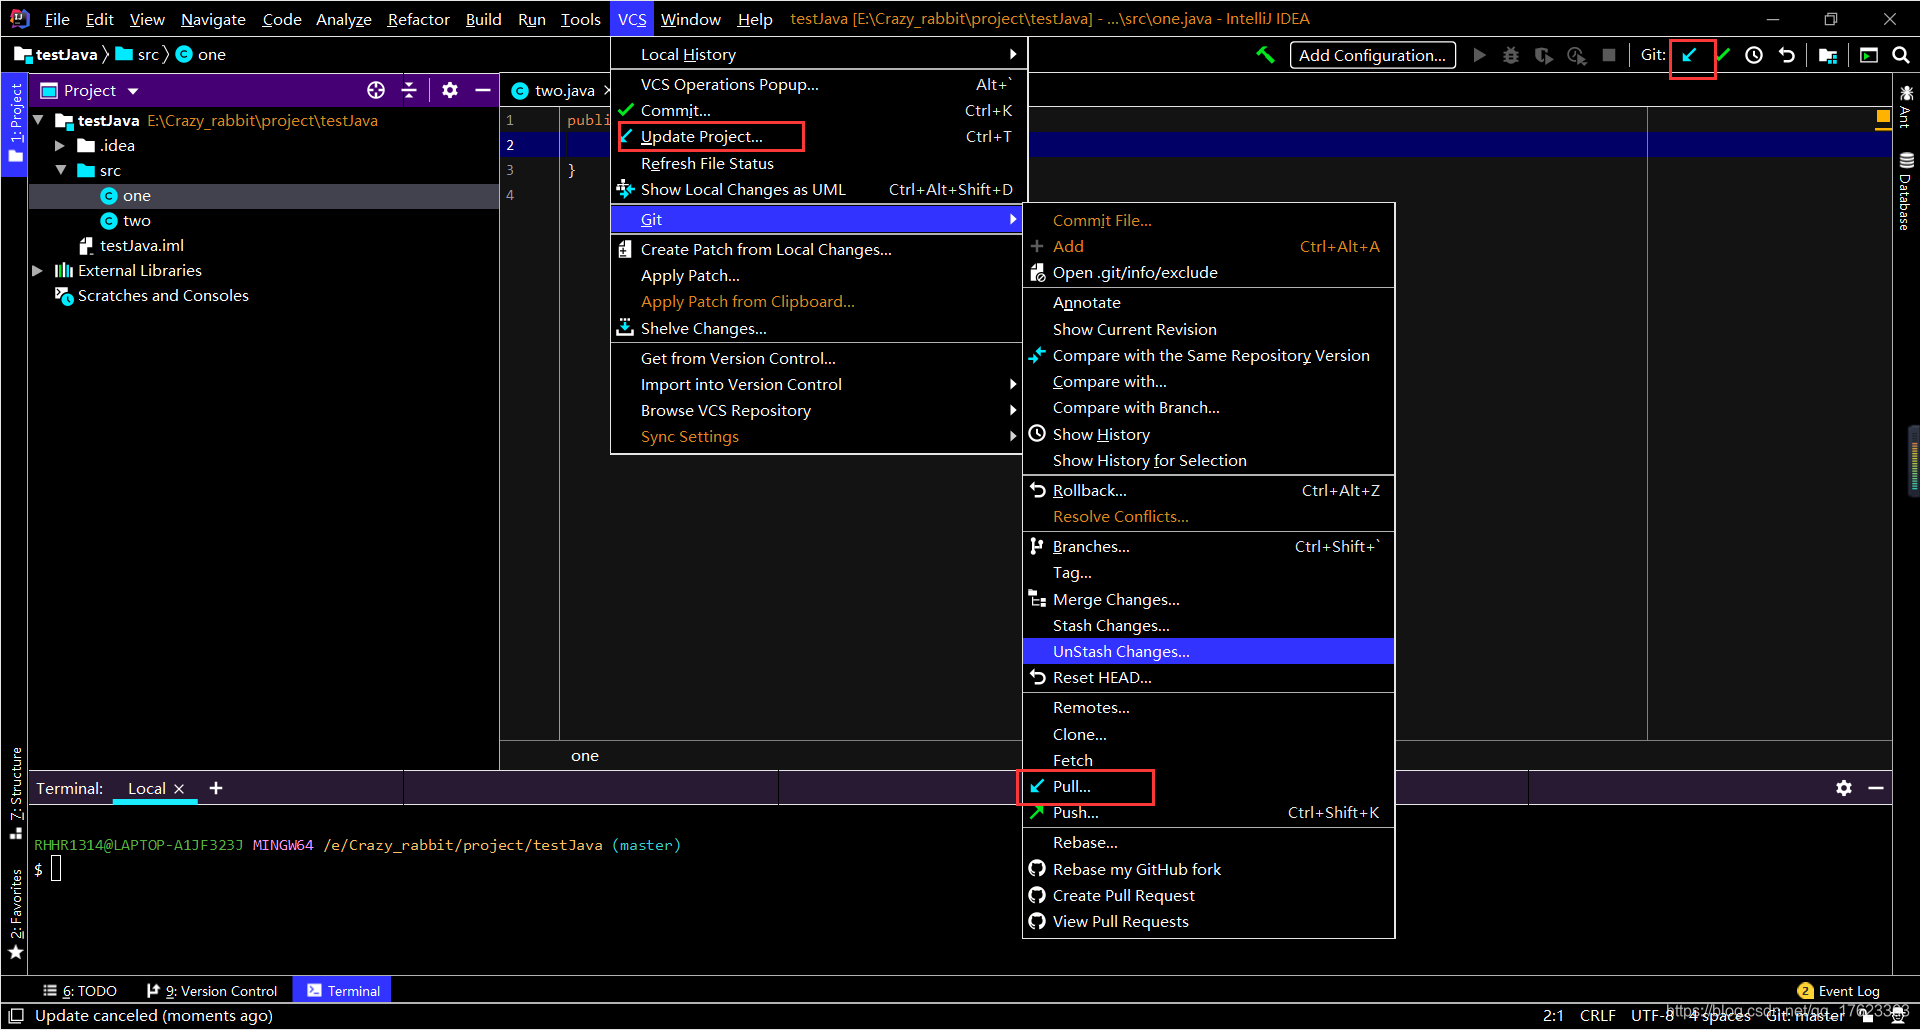Toggle the 1: Project side tab
The image size is (1920, 1030).
14,123
